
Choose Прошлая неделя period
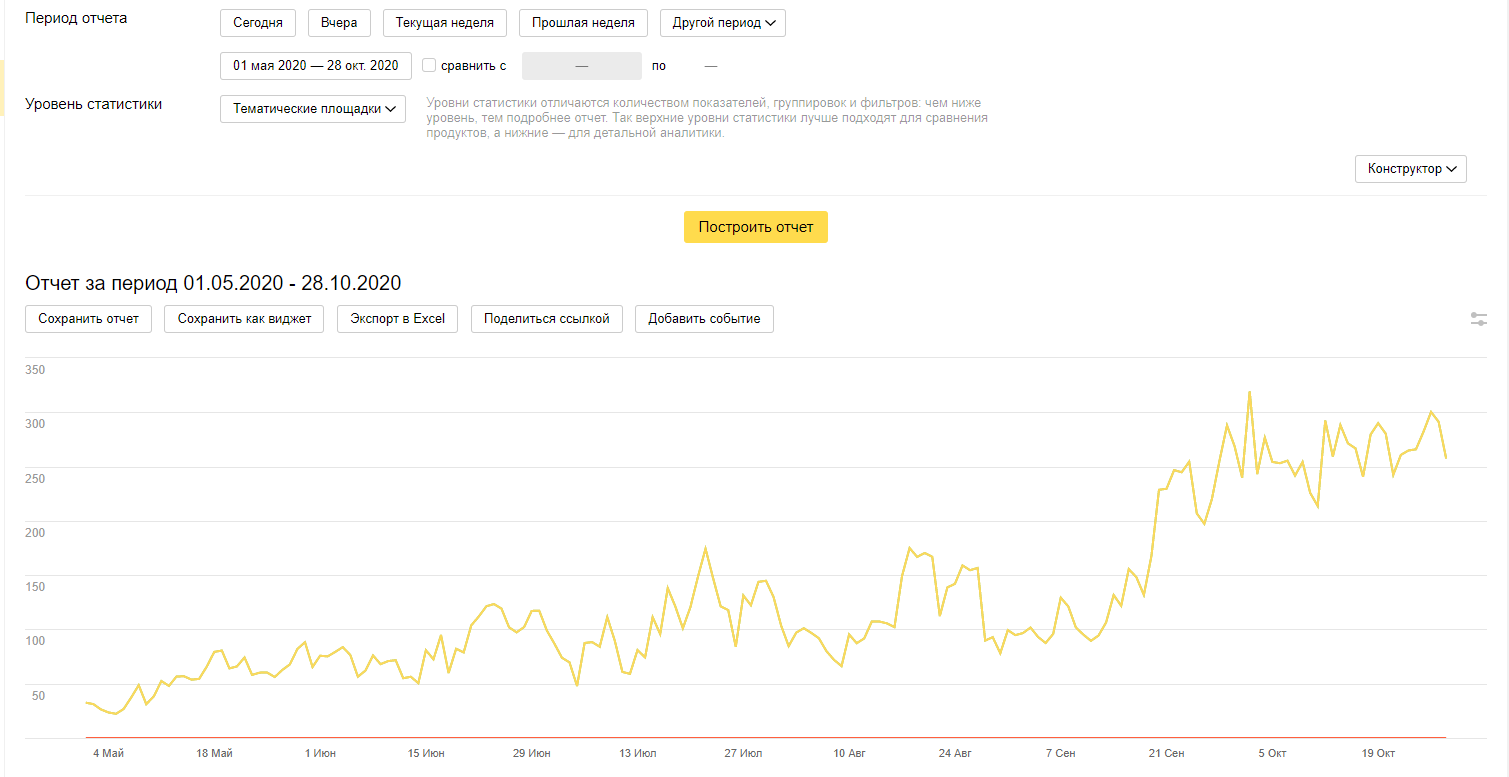pyautogui.click(x=583, y=23)
